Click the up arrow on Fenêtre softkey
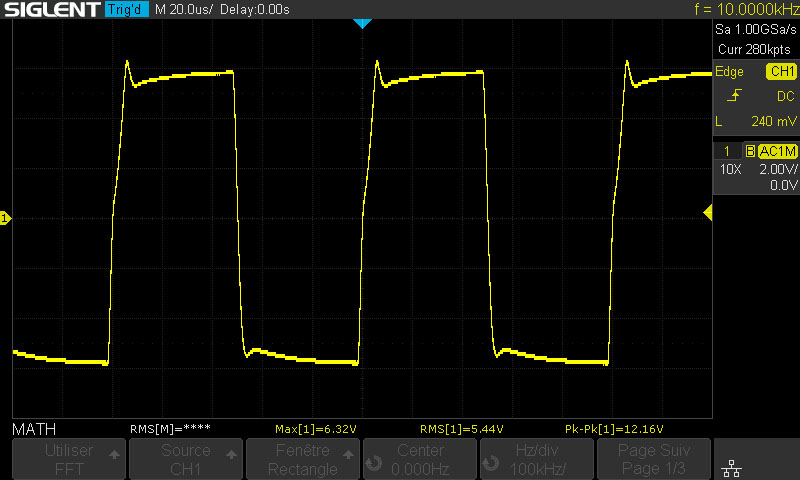 click(x=348, y=454)
